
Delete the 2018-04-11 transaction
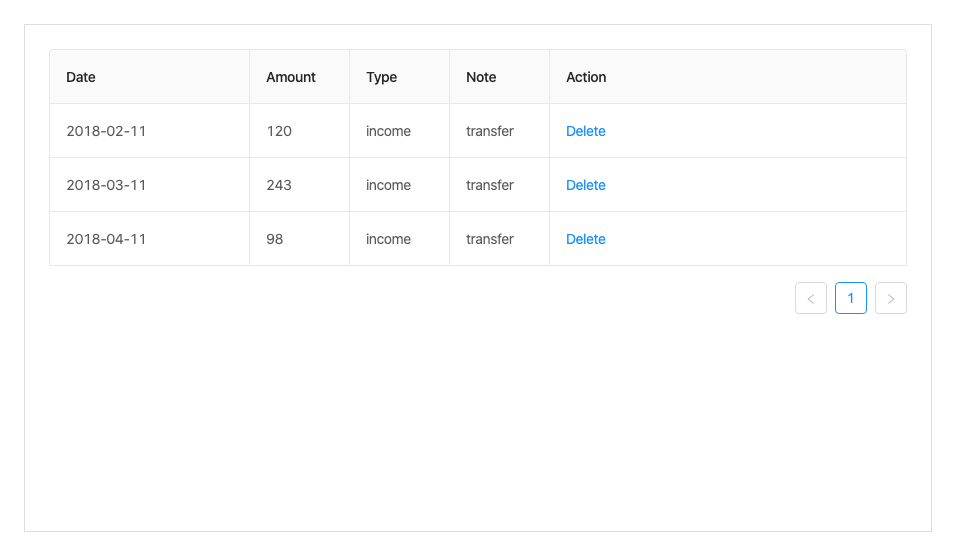click(586, 239)
